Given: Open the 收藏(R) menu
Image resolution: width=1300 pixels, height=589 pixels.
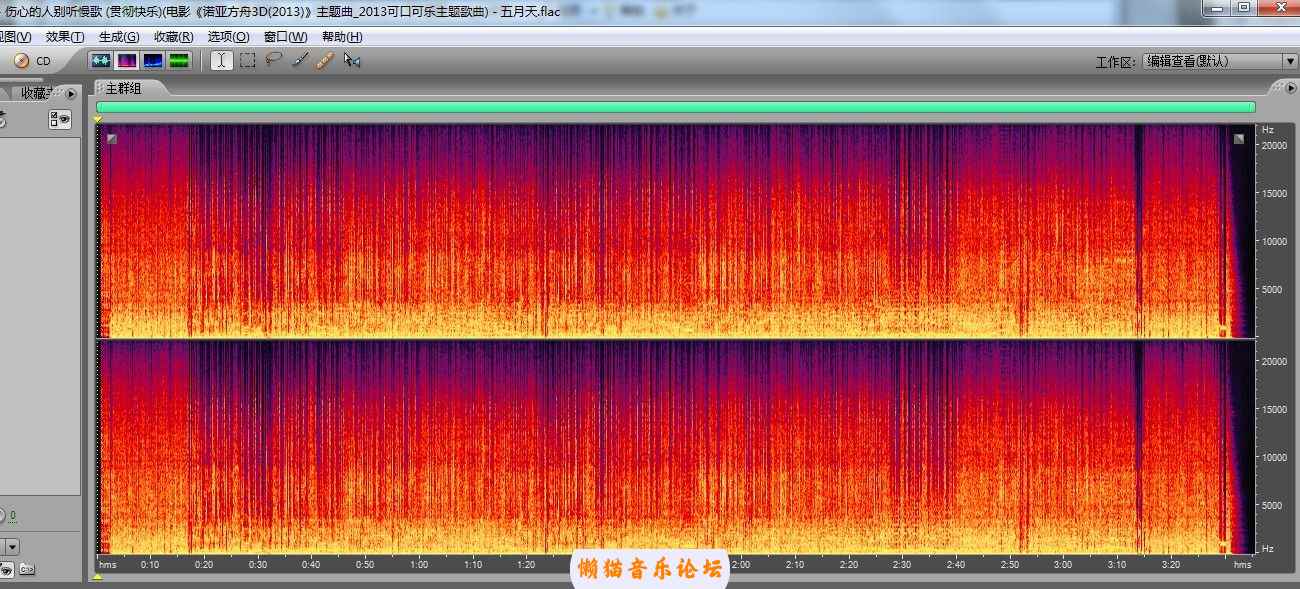Looking at the screenshot, I should [x=174, y=37].
